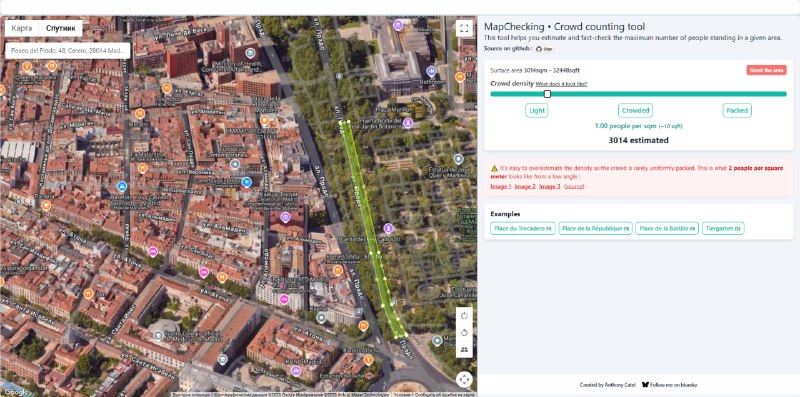Toggle fullscreen map view
Image resolution: width=800 pixels, height=397 pixels.
click(464, 29)
